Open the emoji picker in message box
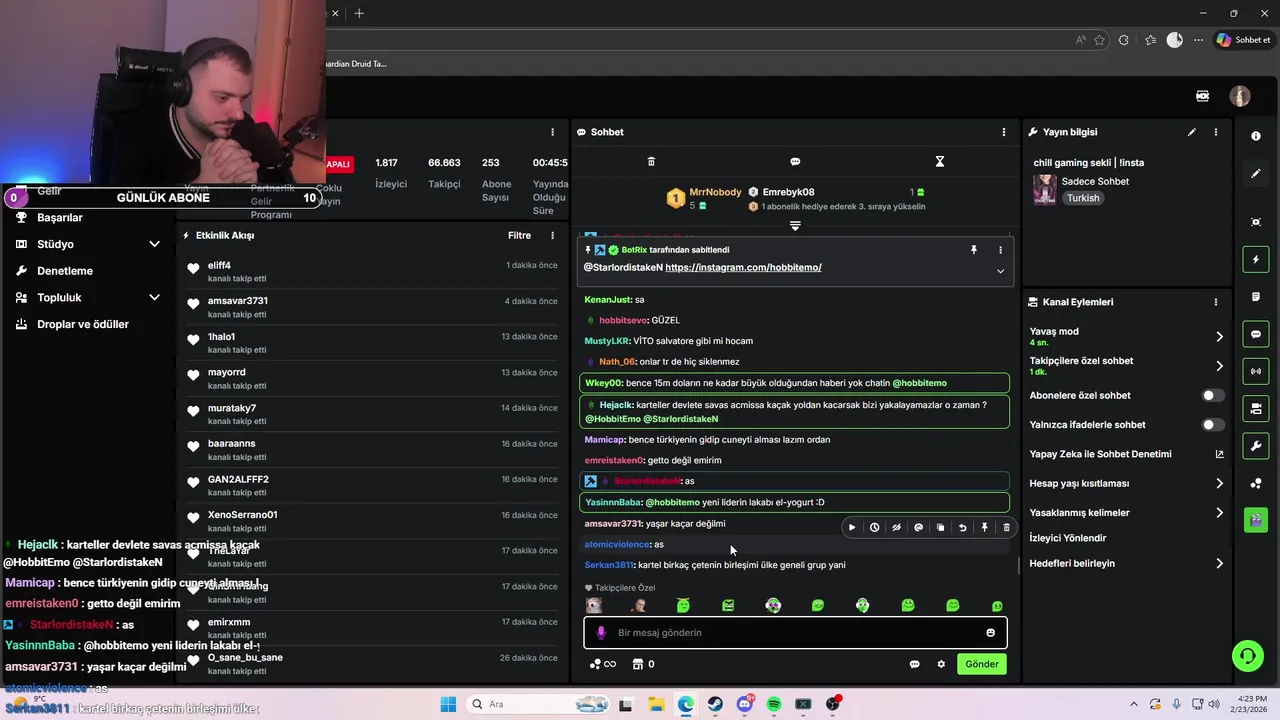 991,632
